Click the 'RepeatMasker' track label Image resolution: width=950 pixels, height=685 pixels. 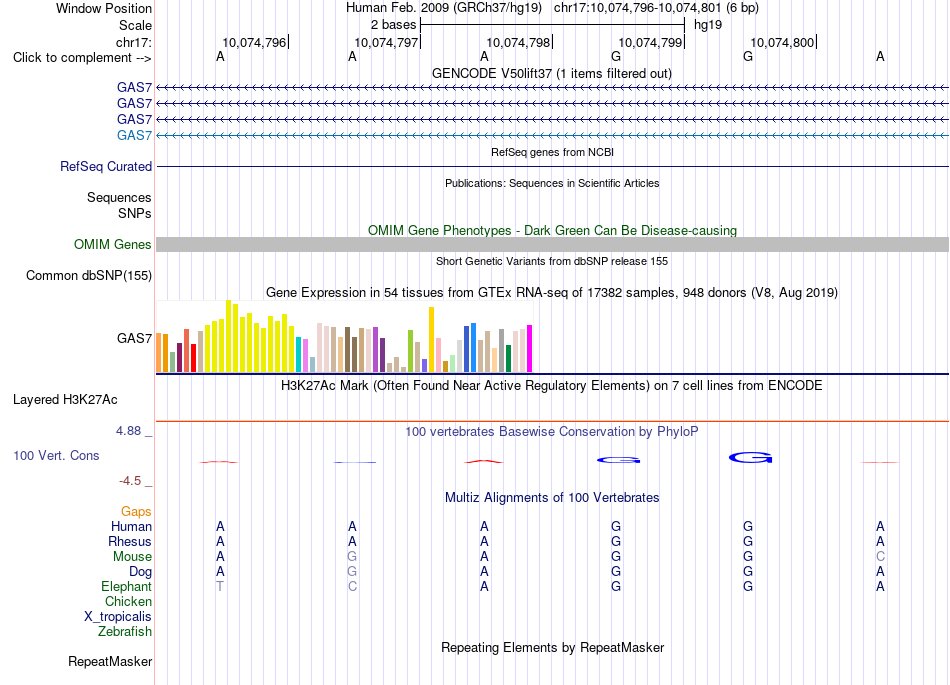(110, 661)
